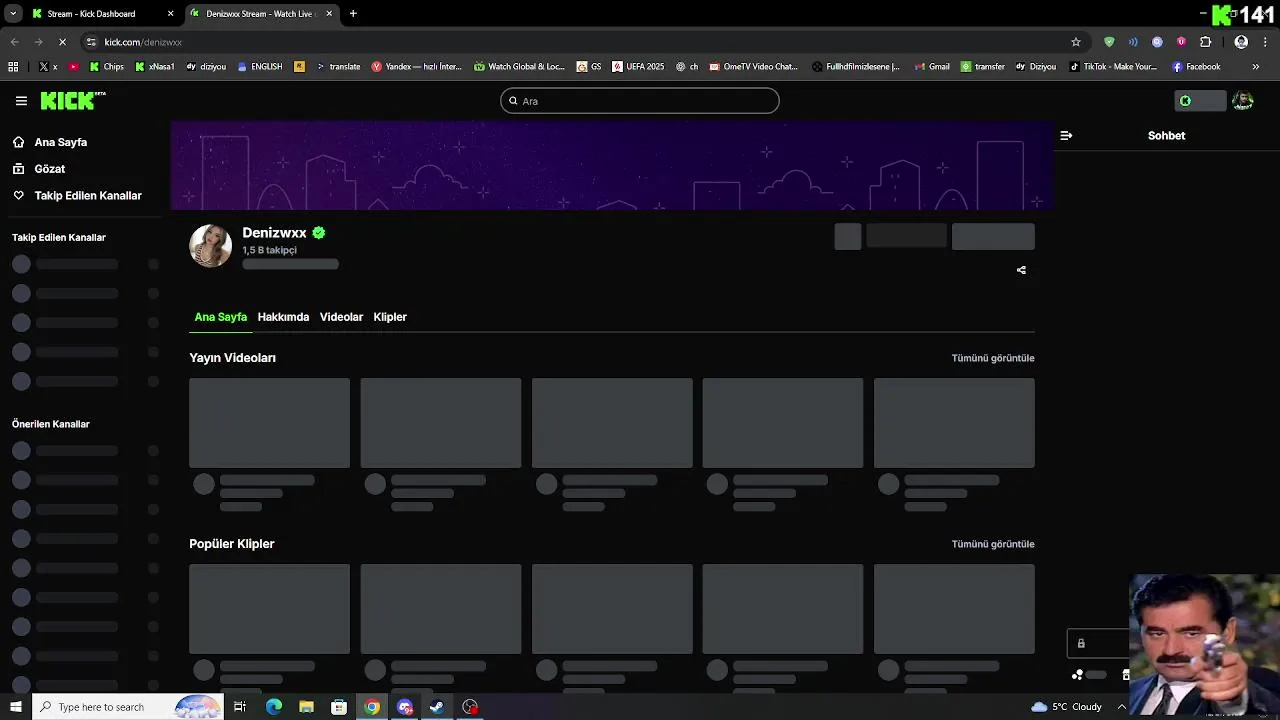Open the TikTok - Make Your bookmark

[x=1113, y=67]
